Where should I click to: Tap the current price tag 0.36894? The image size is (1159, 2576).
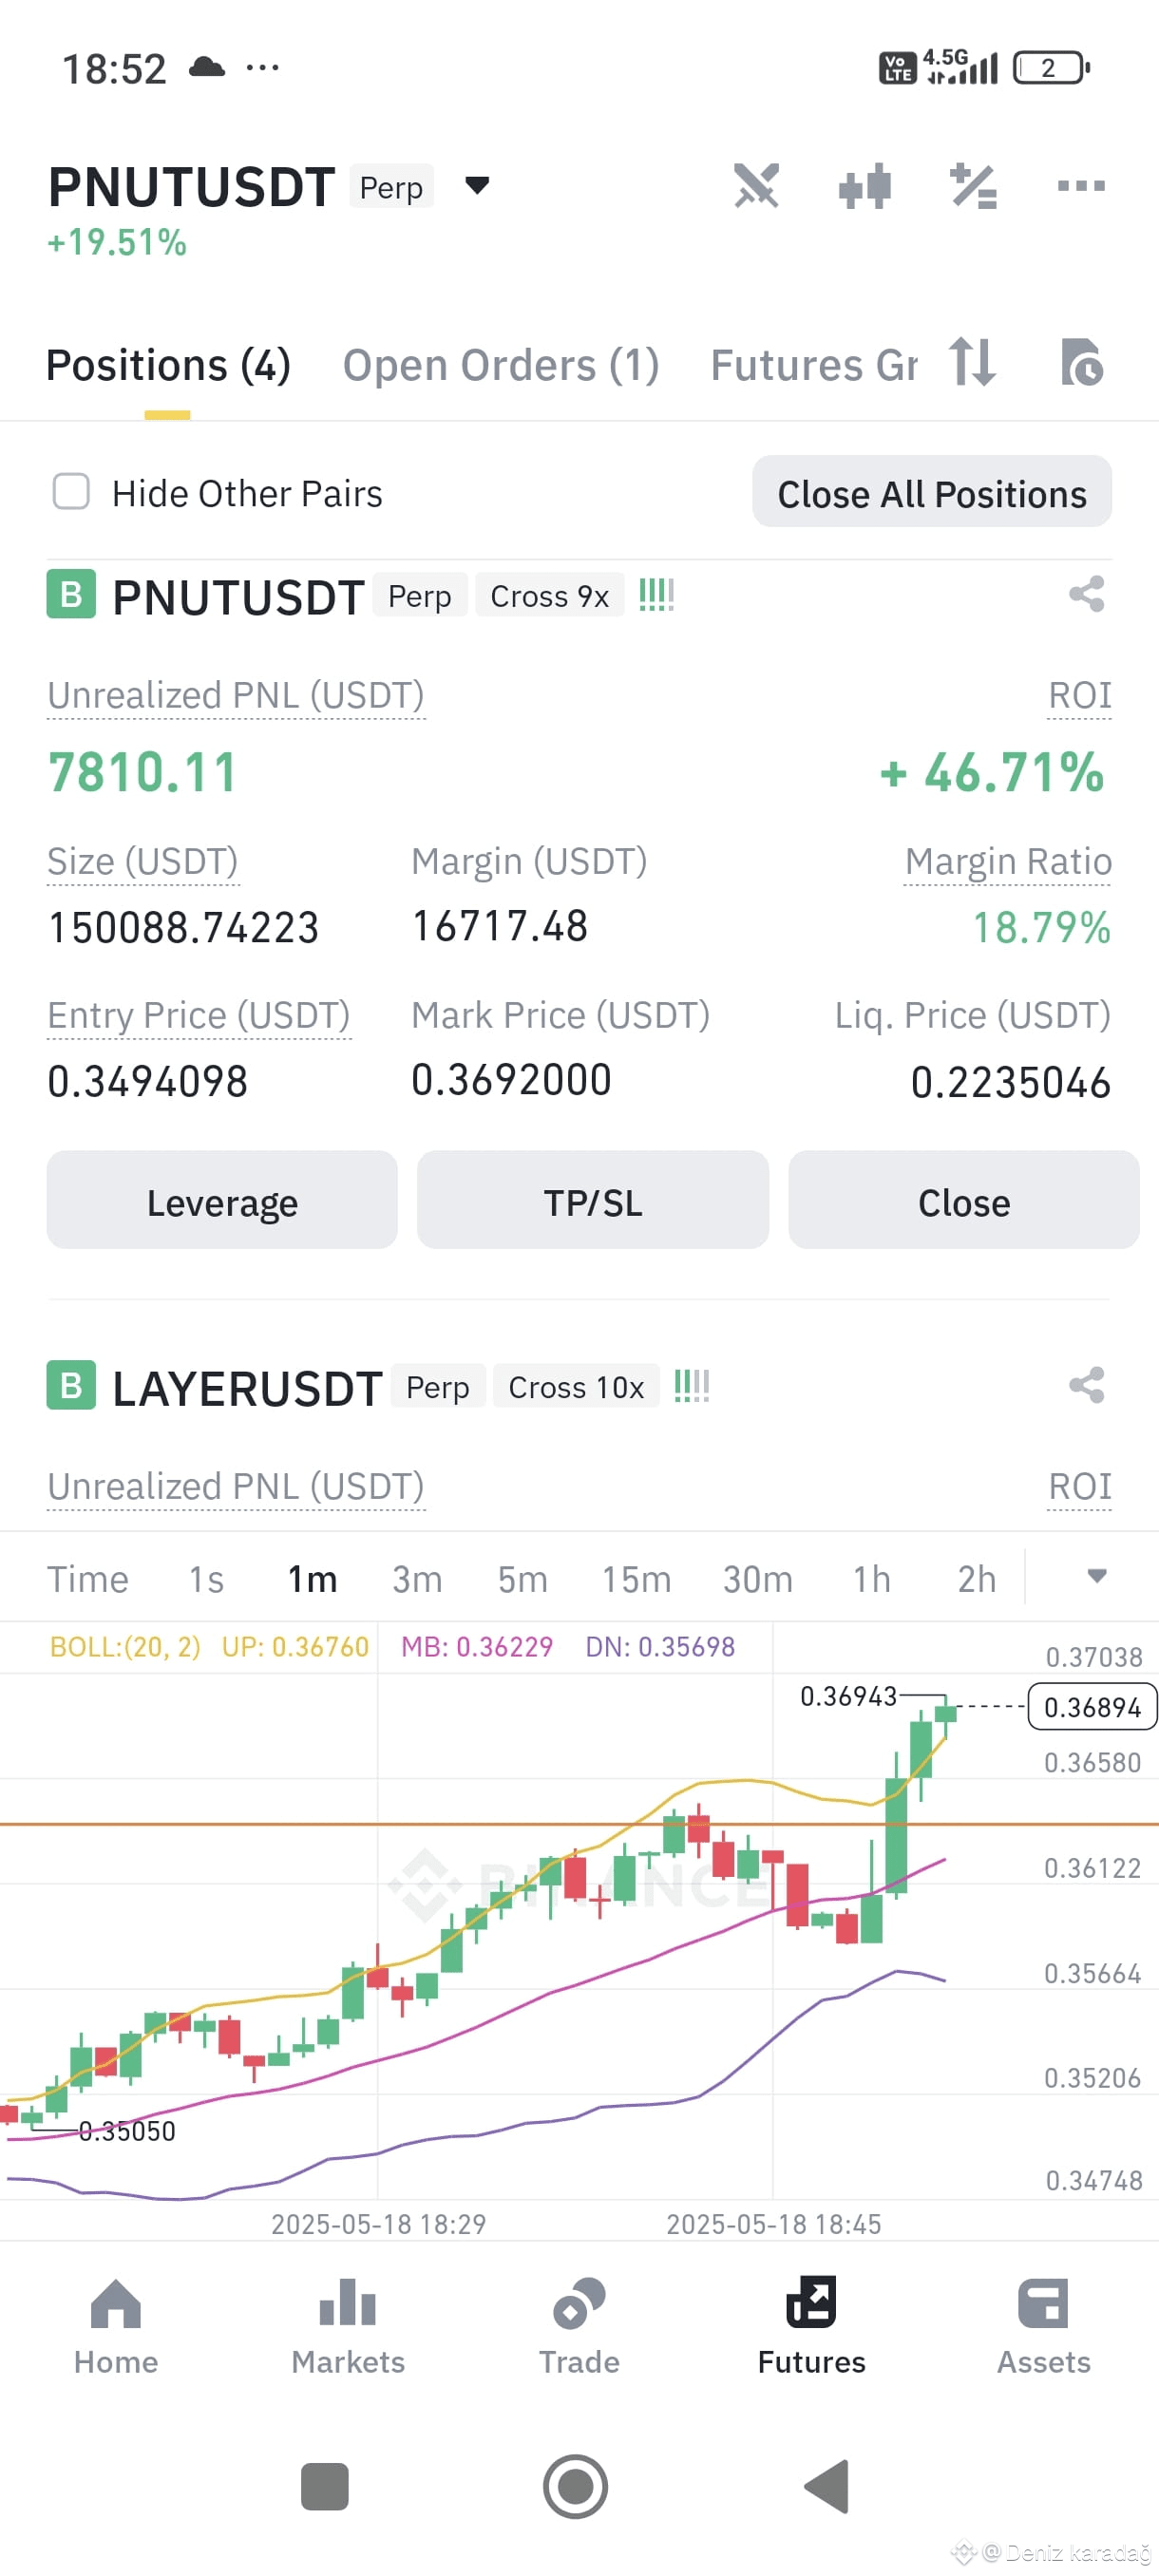tap(1092, 1706)
